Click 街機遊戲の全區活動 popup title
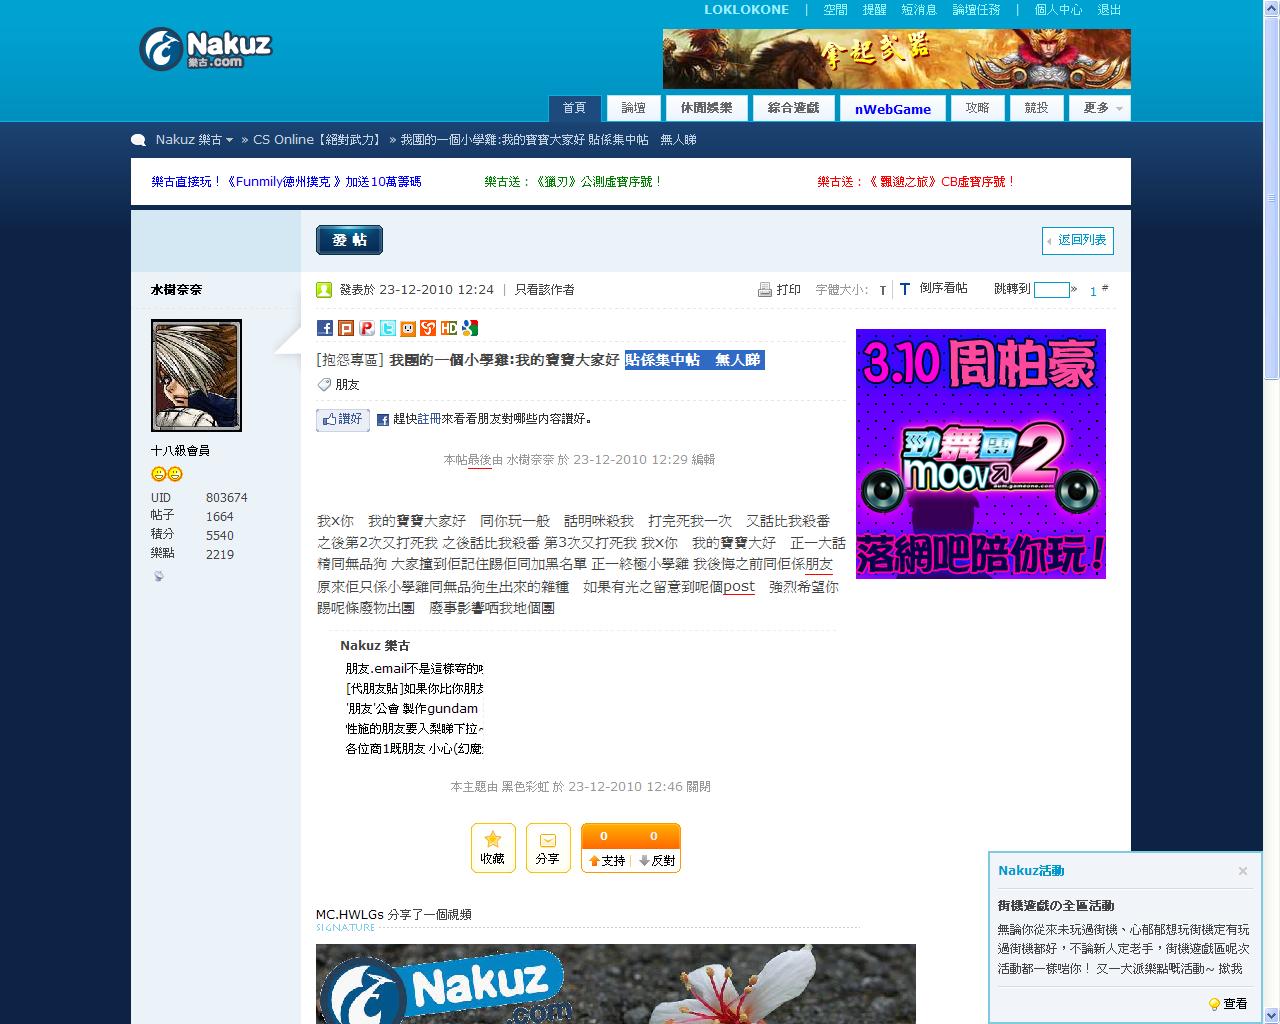The image size is (1280, 1024). (1056, 905)
